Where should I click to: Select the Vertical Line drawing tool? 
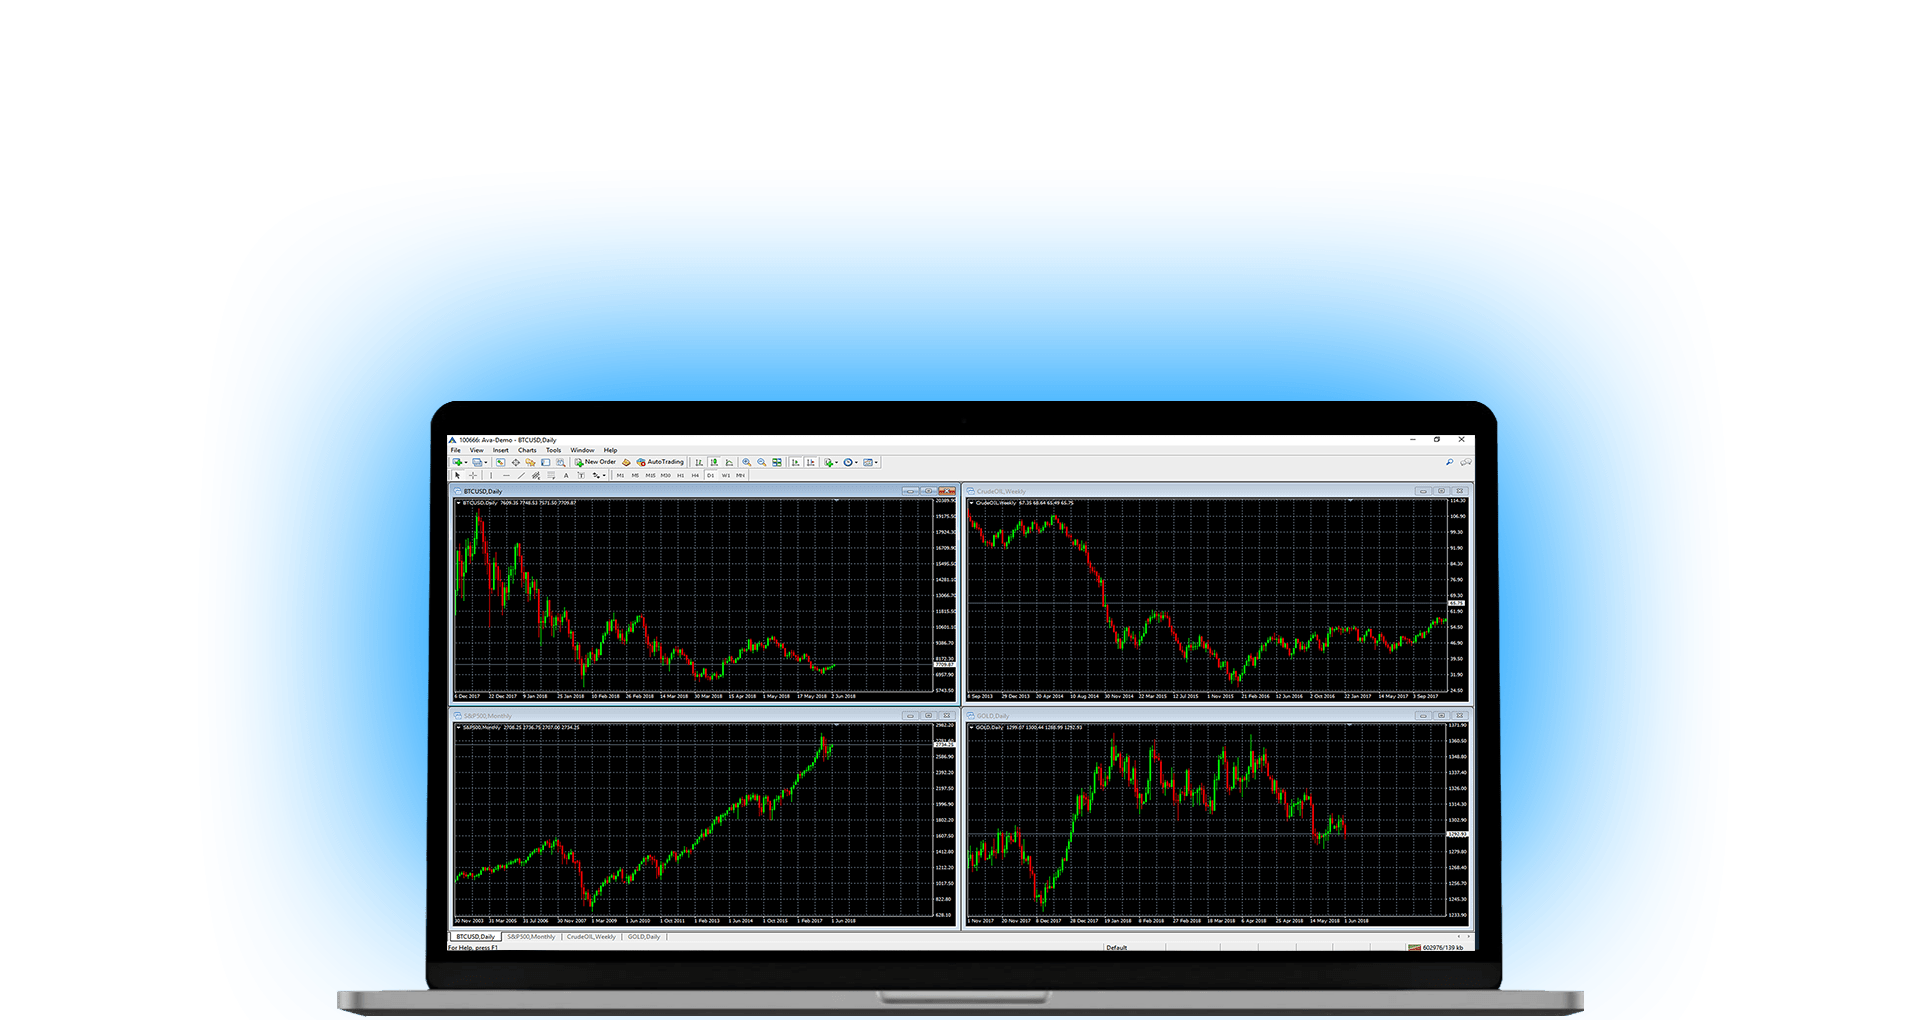pos(491,475)
